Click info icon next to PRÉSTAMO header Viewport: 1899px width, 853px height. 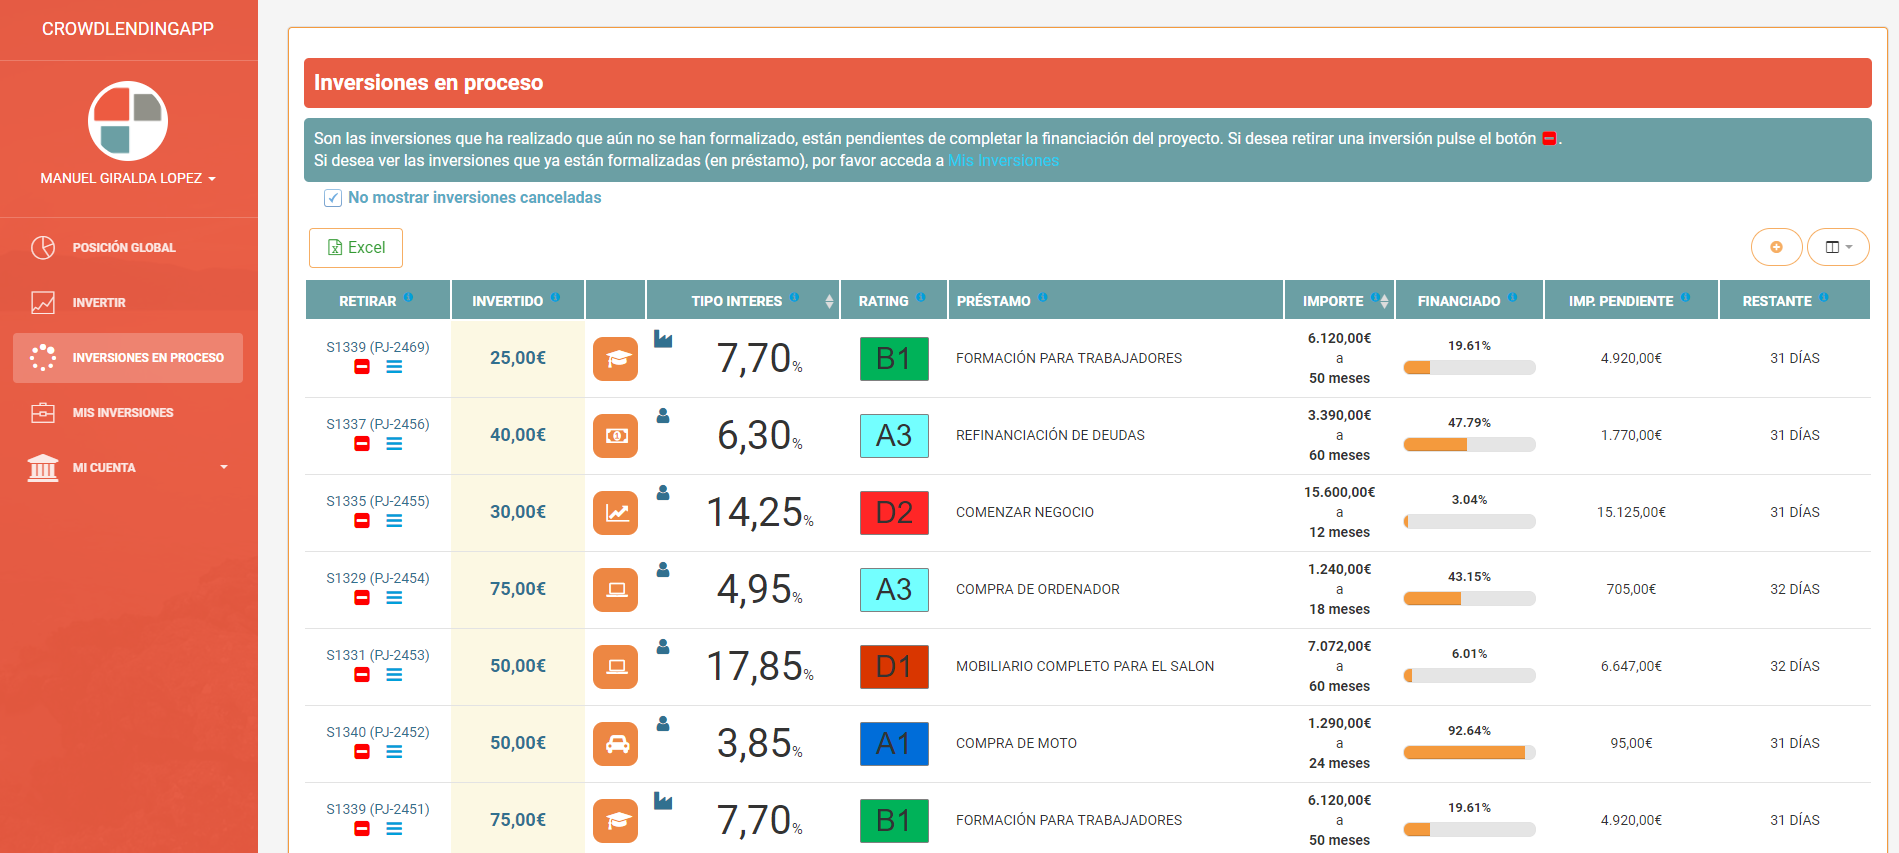[1042, 297]
